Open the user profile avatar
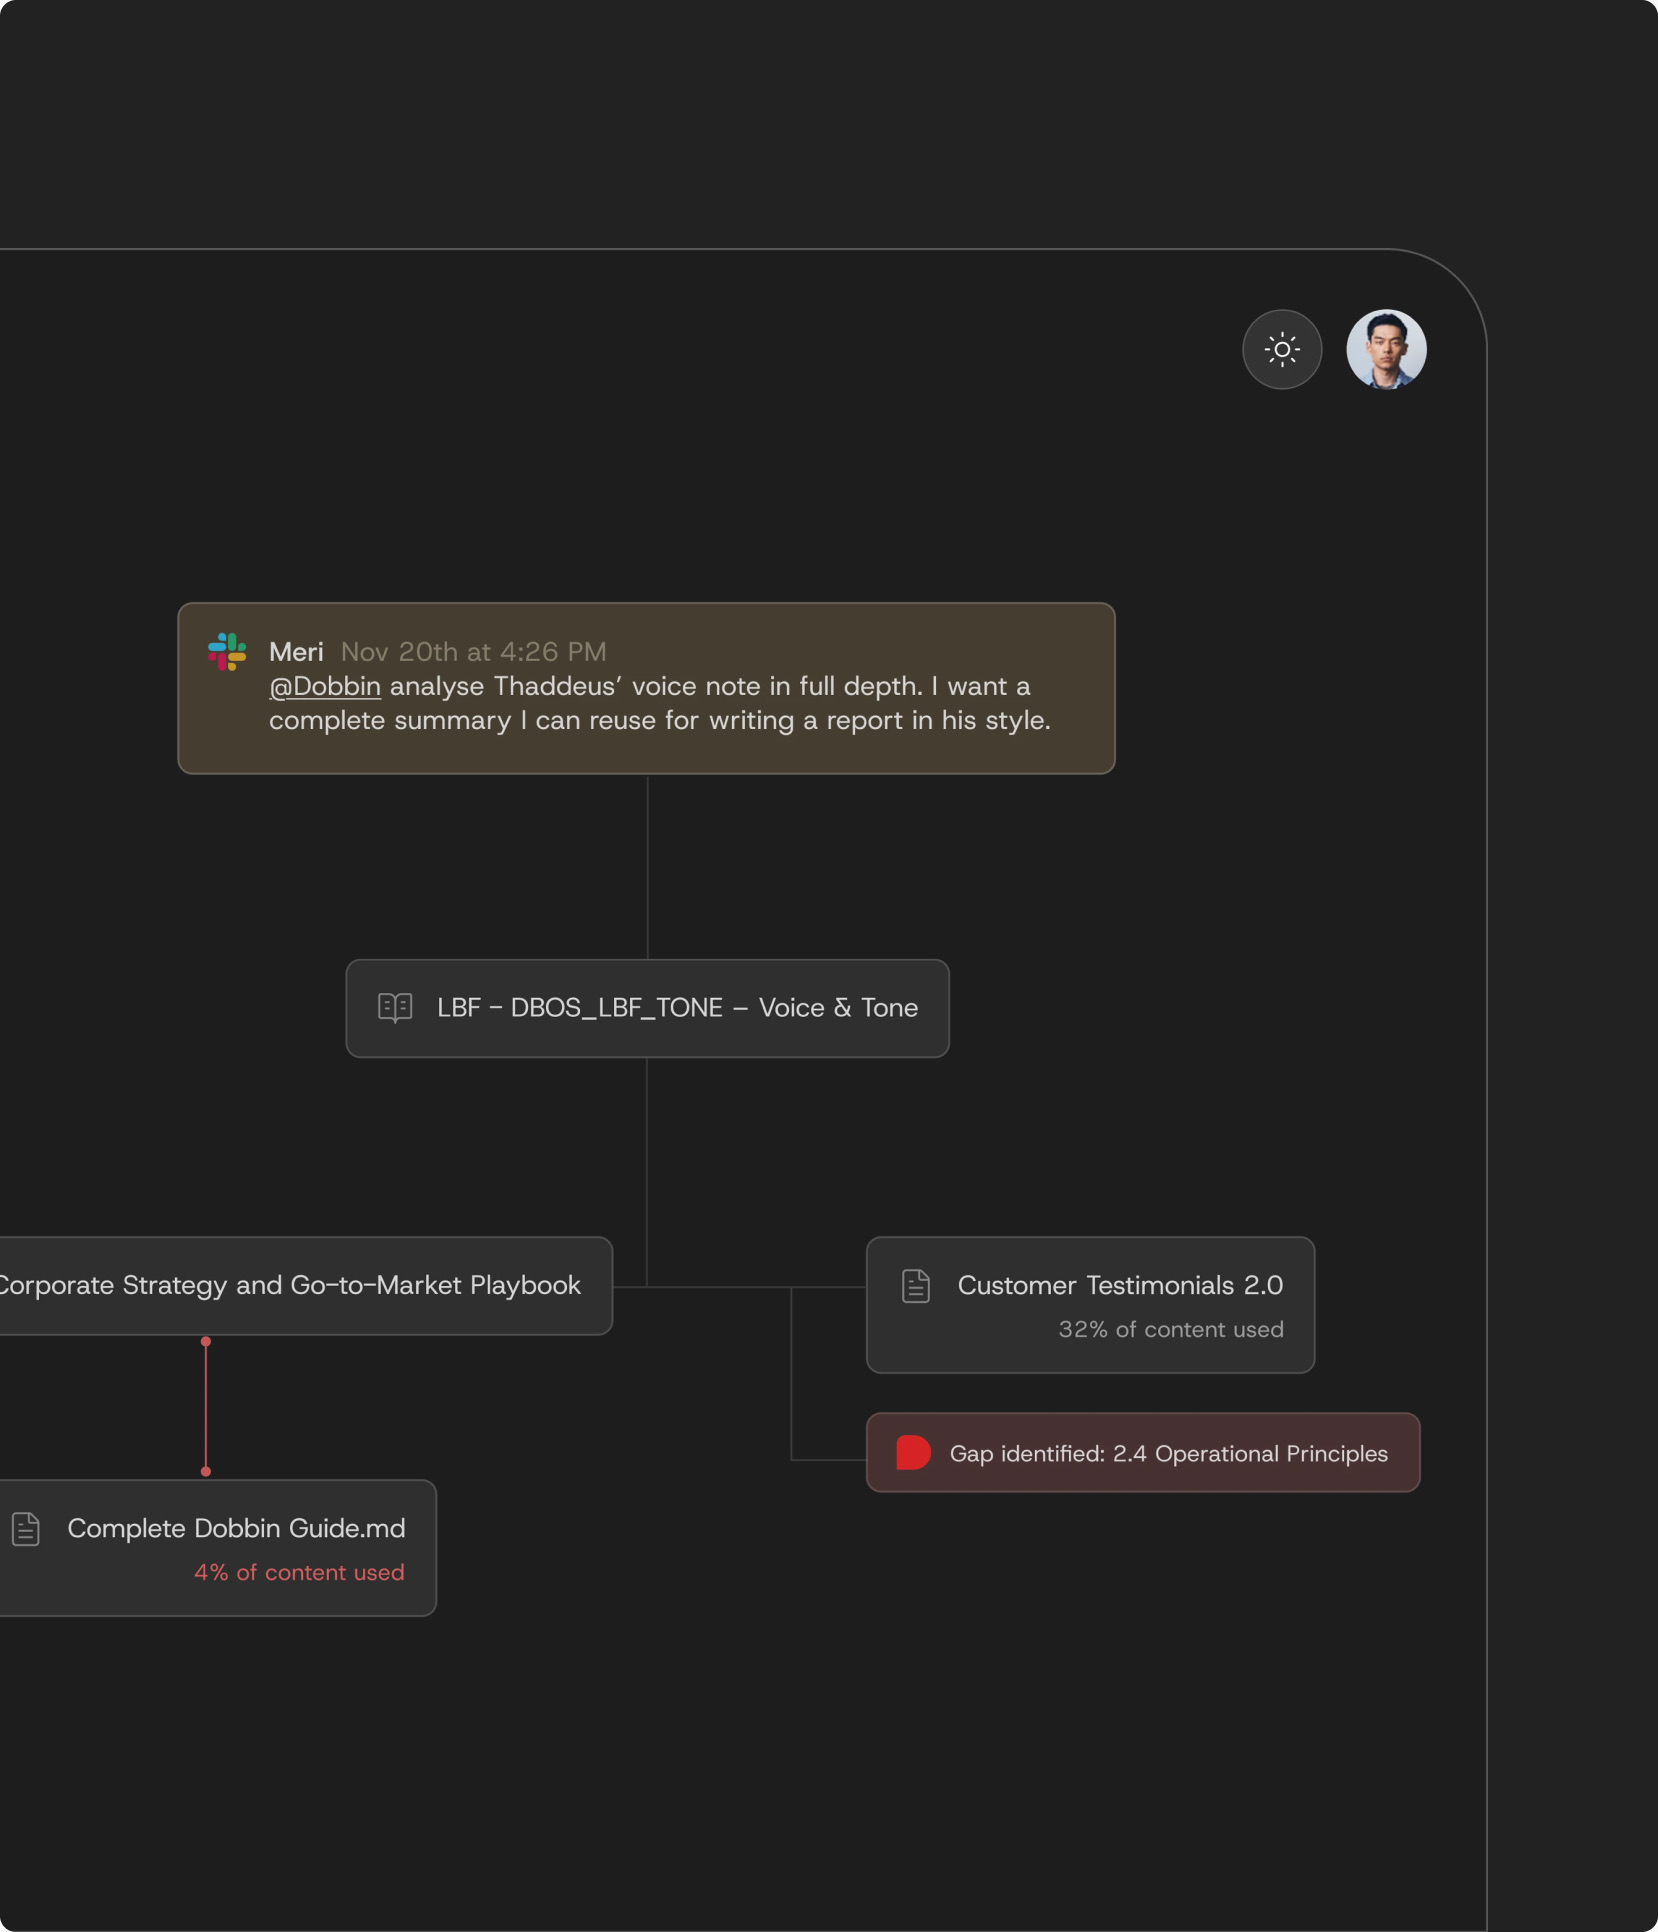The height and width of the screenshot is (1932, 1658). point(1386,349)
